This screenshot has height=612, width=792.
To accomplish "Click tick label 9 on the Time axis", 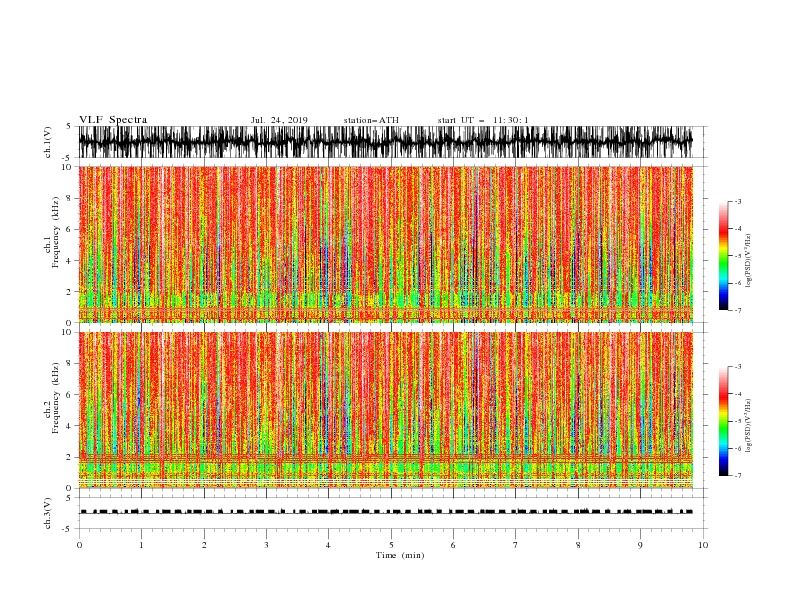I will pyautogui.click(x=640, y=545).
